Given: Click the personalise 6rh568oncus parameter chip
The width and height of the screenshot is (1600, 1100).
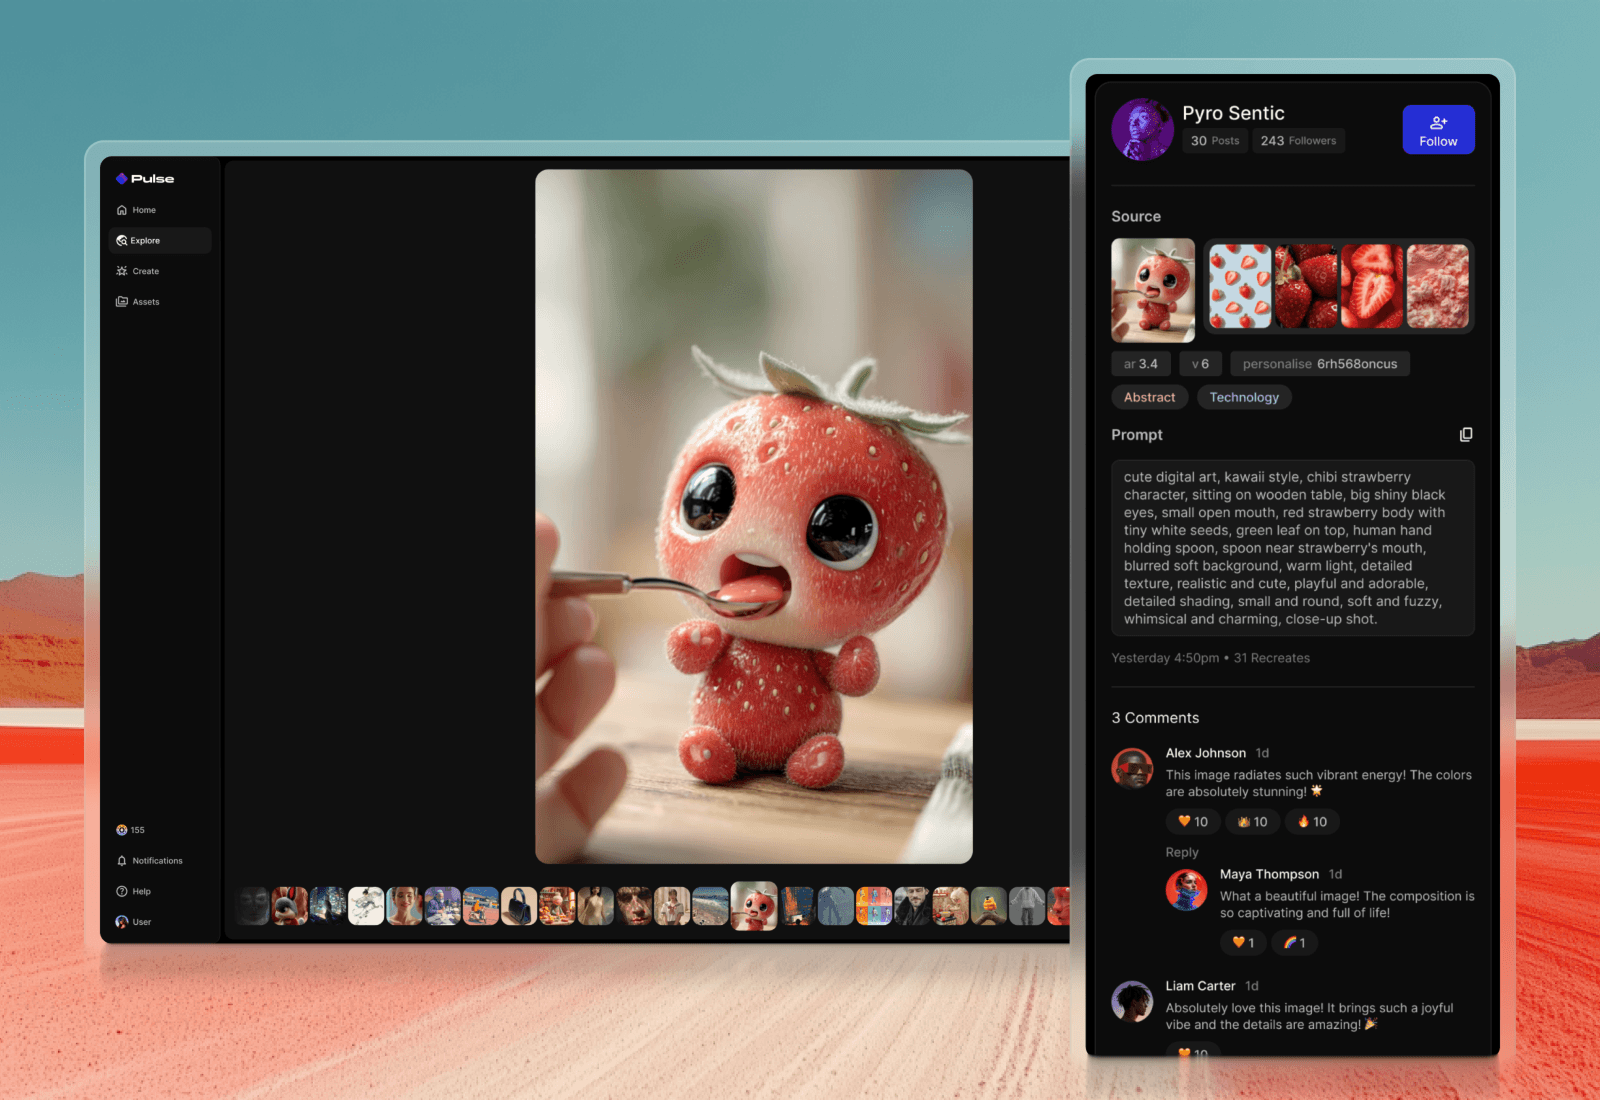Looking at the screenshot, I should (1319, 364).
